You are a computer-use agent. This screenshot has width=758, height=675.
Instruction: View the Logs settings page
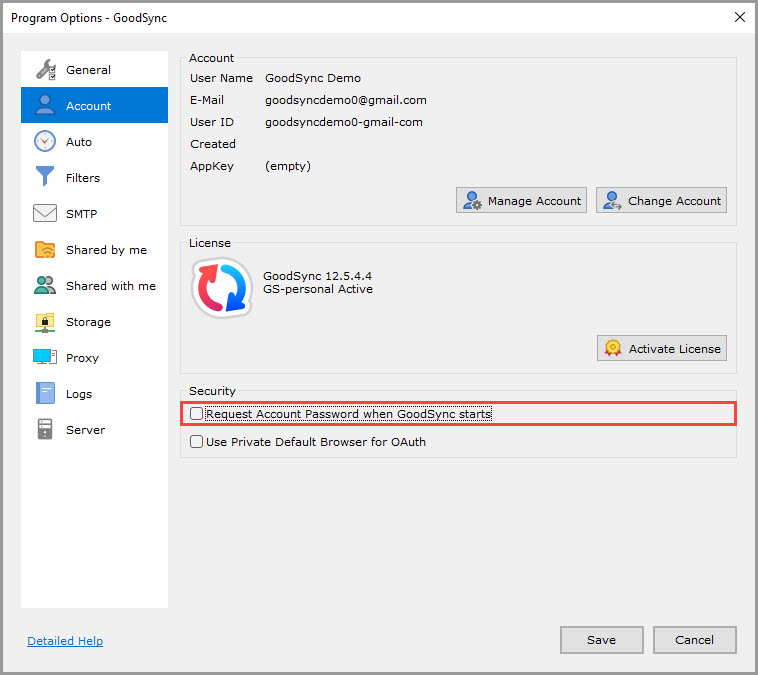(x=94, y=394)
